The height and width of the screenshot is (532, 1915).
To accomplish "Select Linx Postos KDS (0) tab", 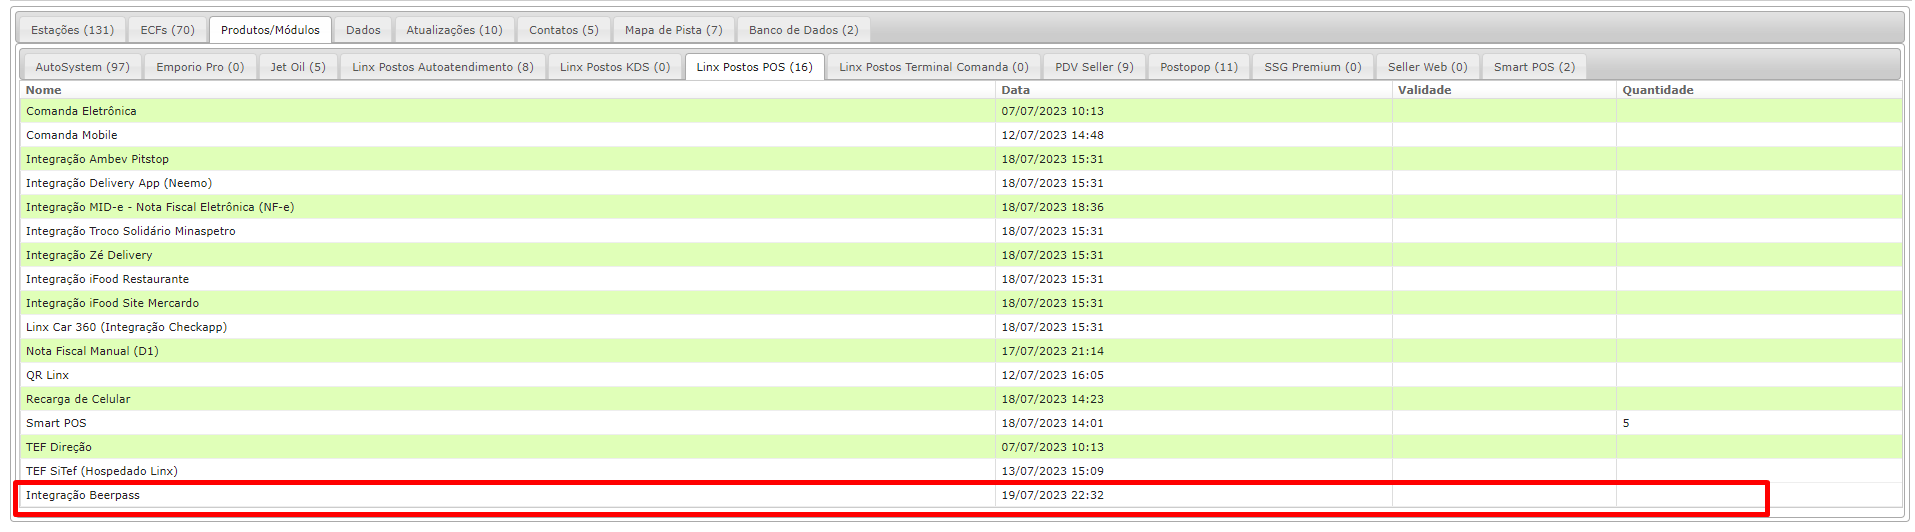I will click(x=615, y=67).
